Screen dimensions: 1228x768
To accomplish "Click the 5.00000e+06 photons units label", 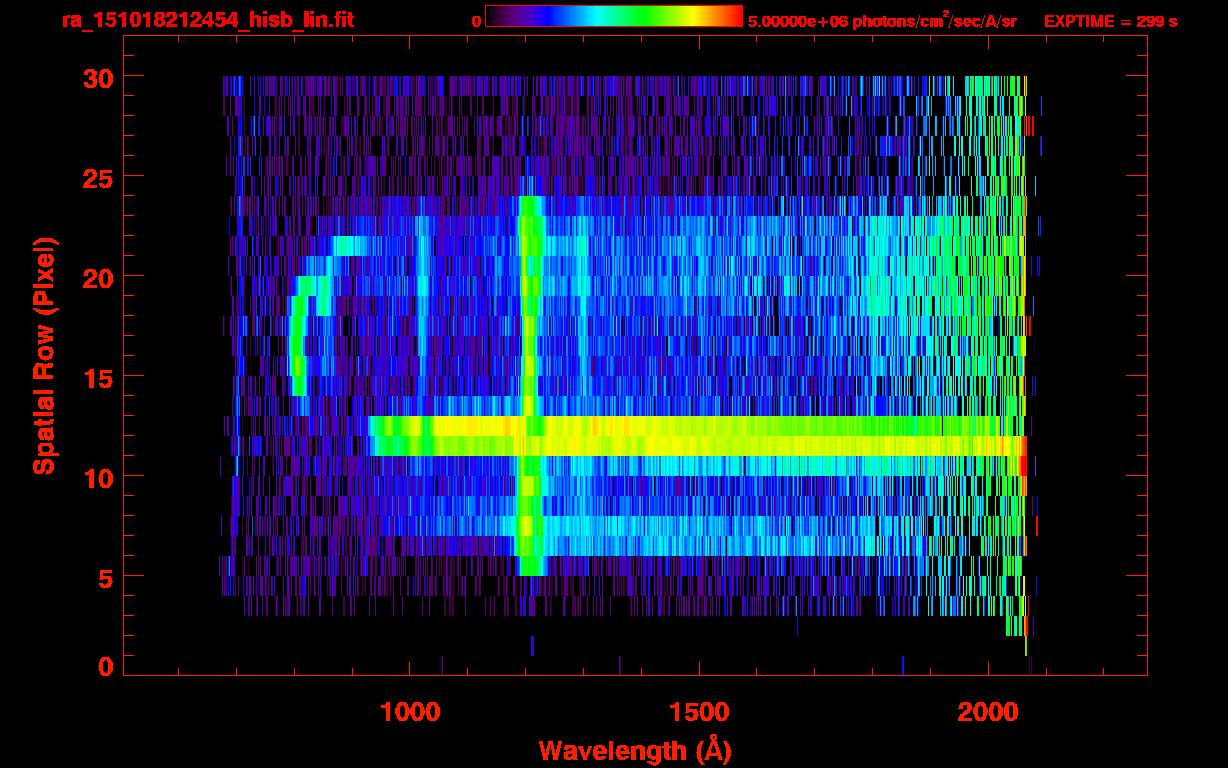I will click(x=882, y=21).
